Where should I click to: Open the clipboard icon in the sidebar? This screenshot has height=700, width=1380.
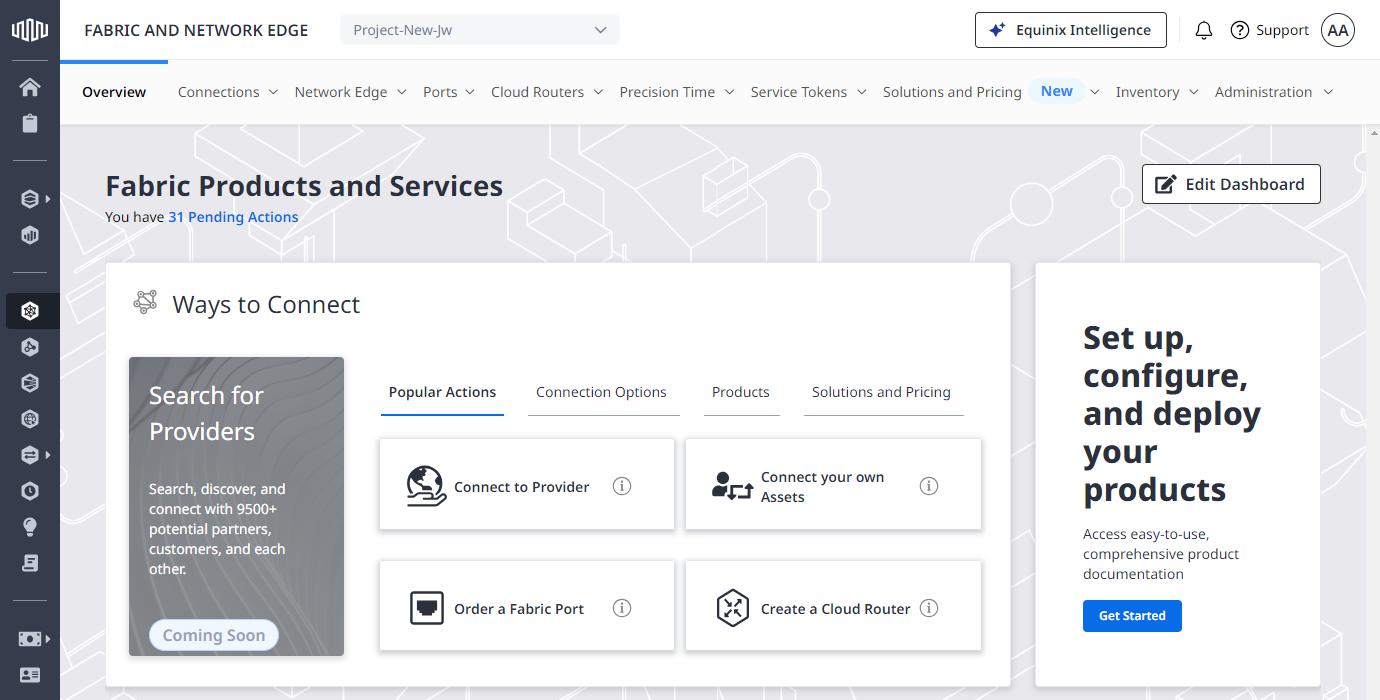(30, 124)
